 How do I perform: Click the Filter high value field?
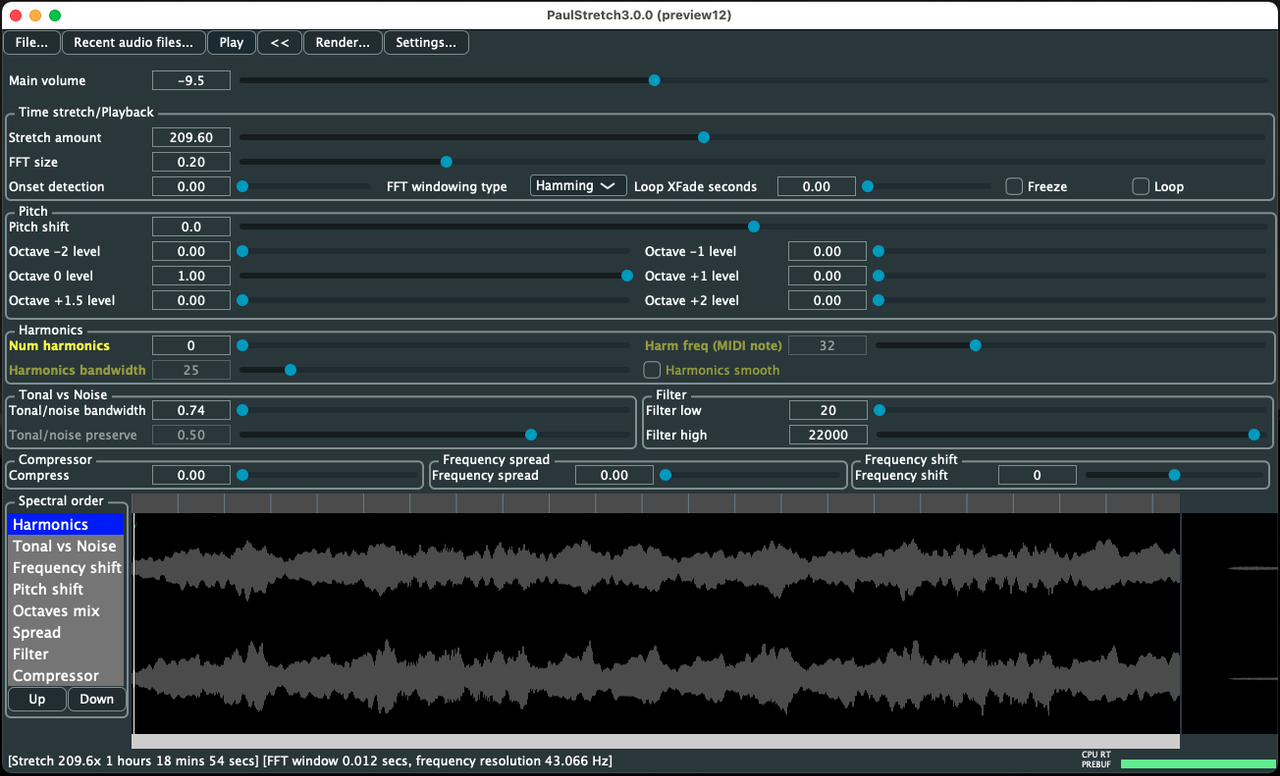827,435
